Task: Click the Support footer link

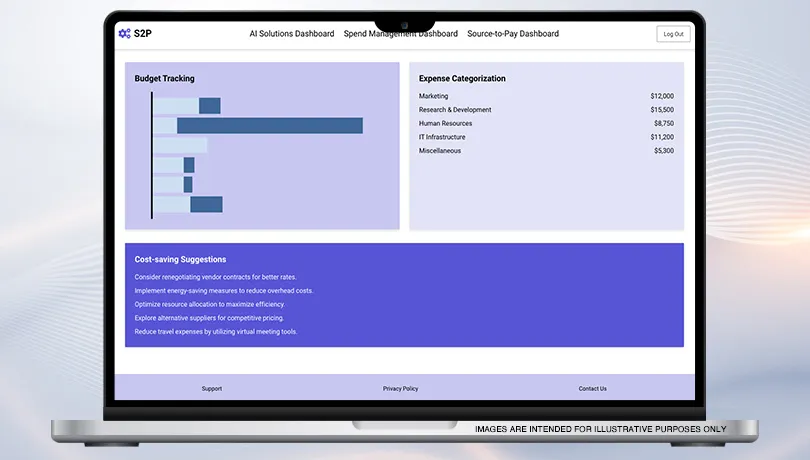Action: pos(212,388)
